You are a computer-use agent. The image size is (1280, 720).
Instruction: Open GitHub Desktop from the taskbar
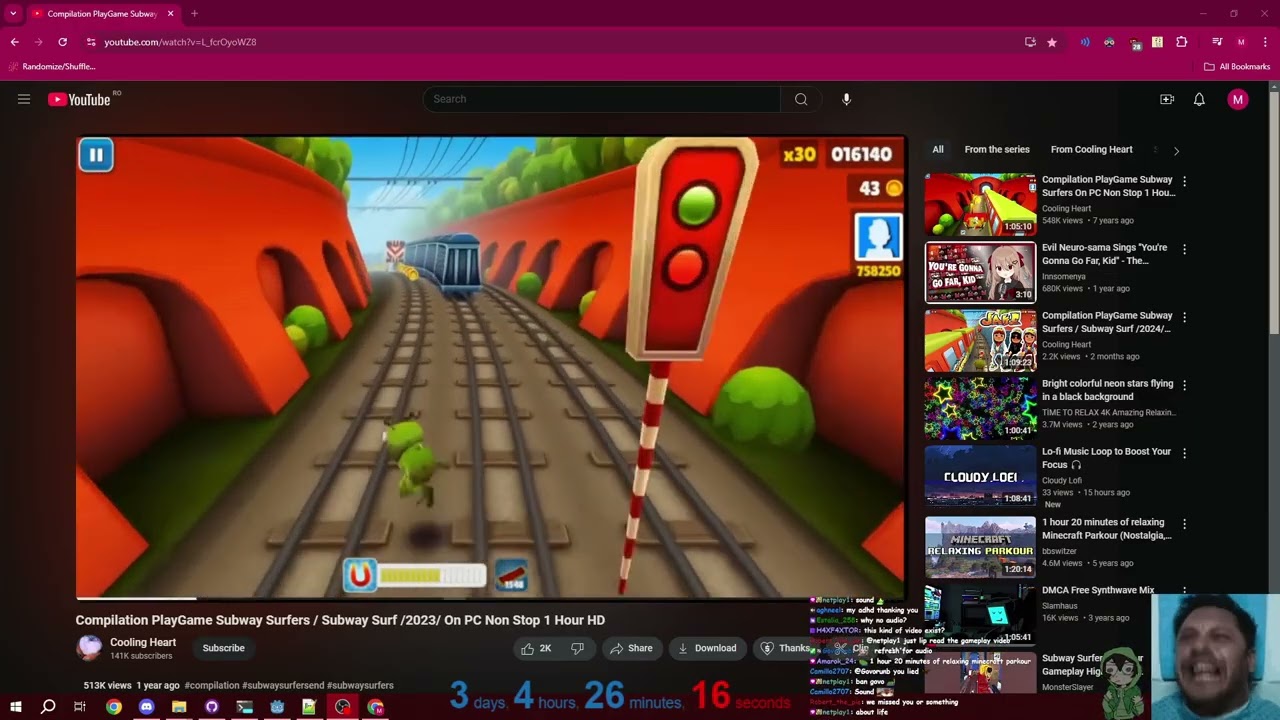click(212, 707)
